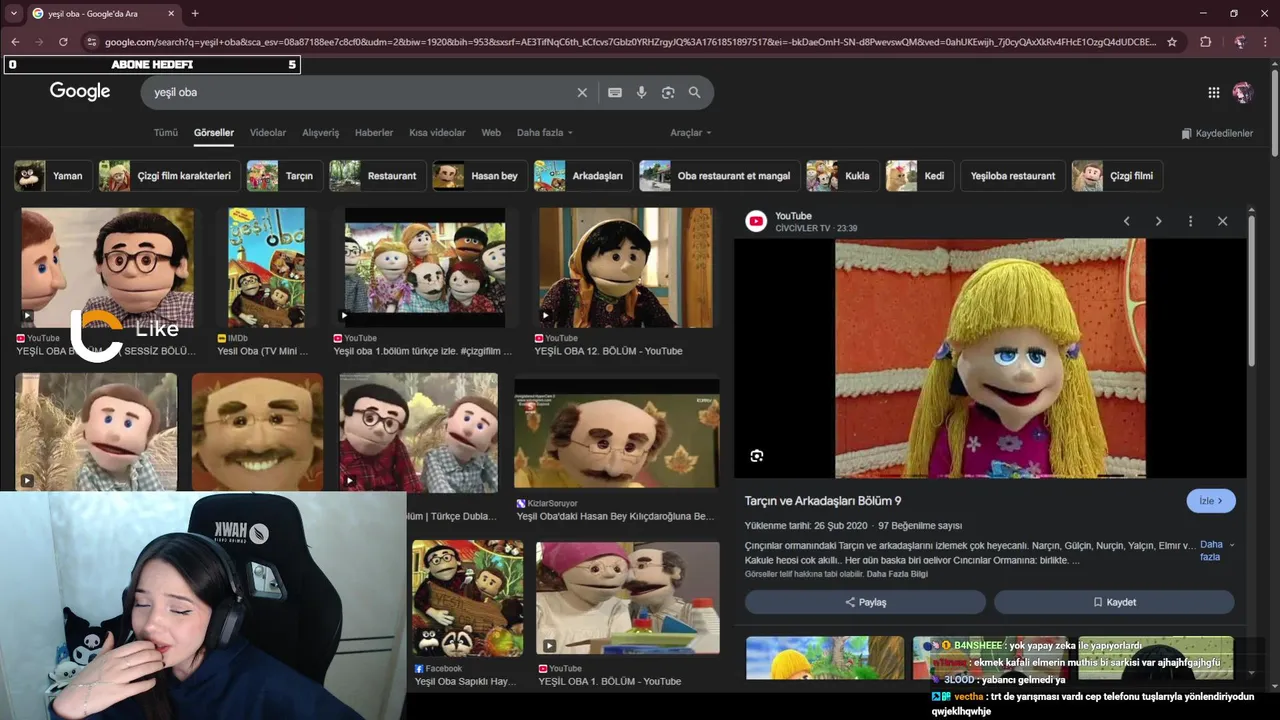This screenshot has width=1280, height=720.
Task: Open the Facebook 'Yeşil Oba Sapıklı' thumbnail
Action: (x=468, y=598)
